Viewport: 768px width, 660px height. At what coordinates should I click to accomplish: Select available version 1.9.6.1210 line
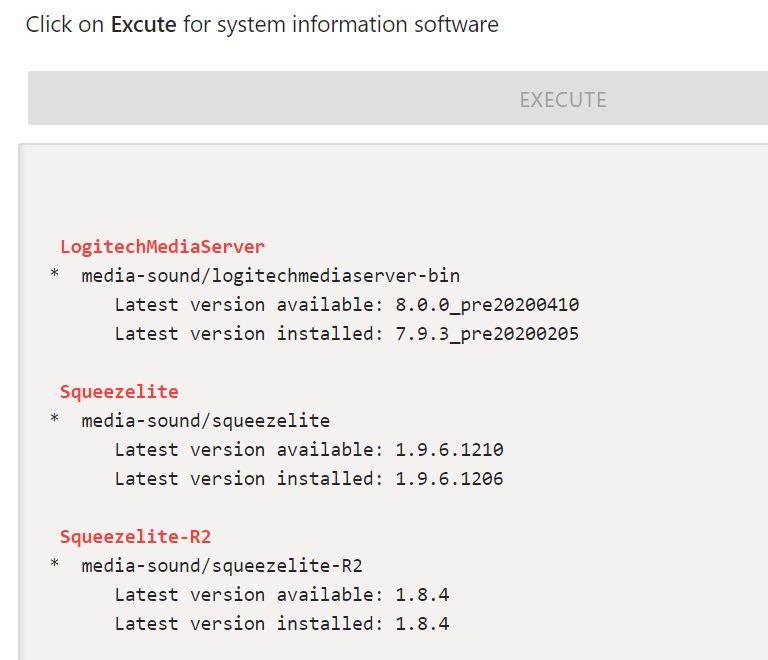pyautogui.click(x=309, y=449)
